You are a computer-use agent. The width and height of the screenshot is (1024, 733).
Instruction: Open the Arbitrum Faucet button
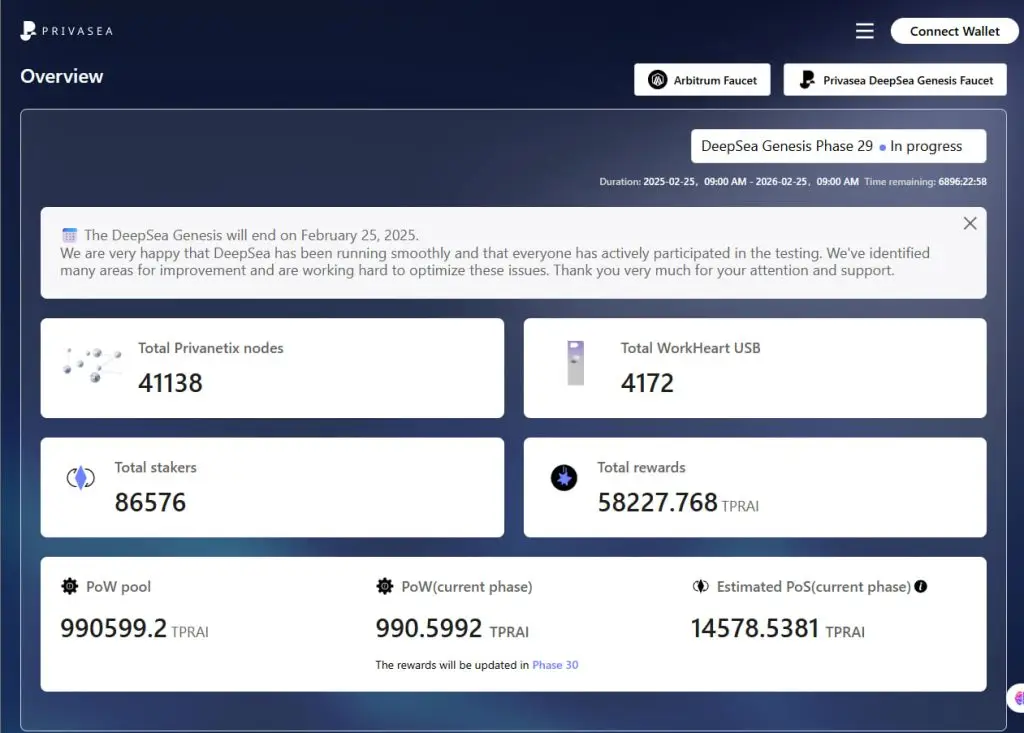pos(702,80)
